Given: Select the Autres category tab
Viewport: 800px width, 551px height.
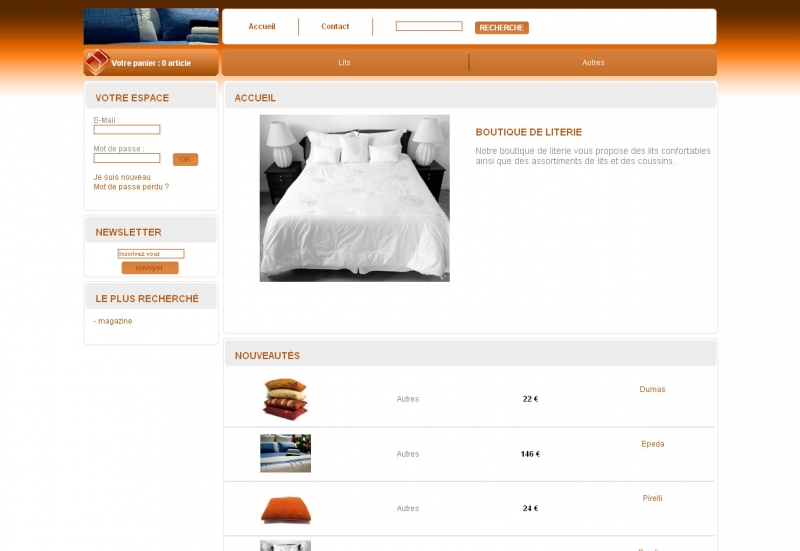Looking at the screenshot, I should click(593, 63).
